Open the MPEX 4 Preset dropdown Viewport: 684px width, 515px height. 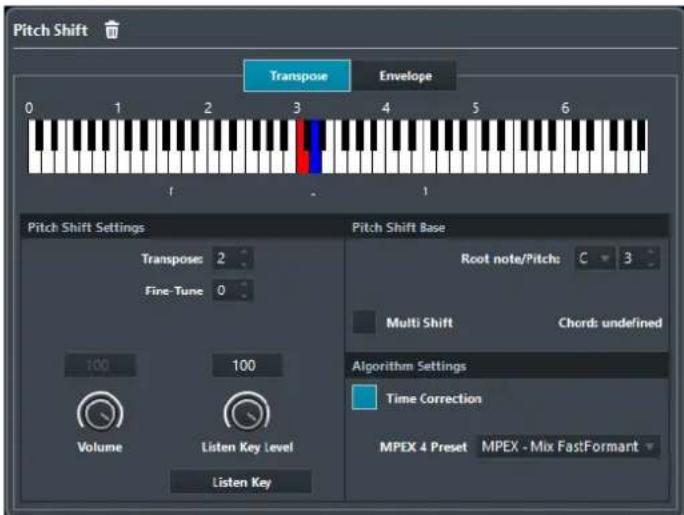coord(568,447)
